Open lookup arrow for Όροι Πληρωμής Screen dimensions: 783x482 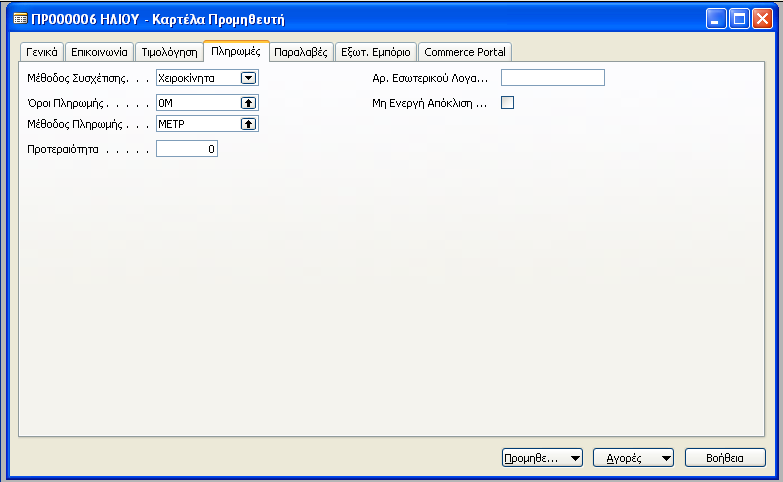click(248, 103)
